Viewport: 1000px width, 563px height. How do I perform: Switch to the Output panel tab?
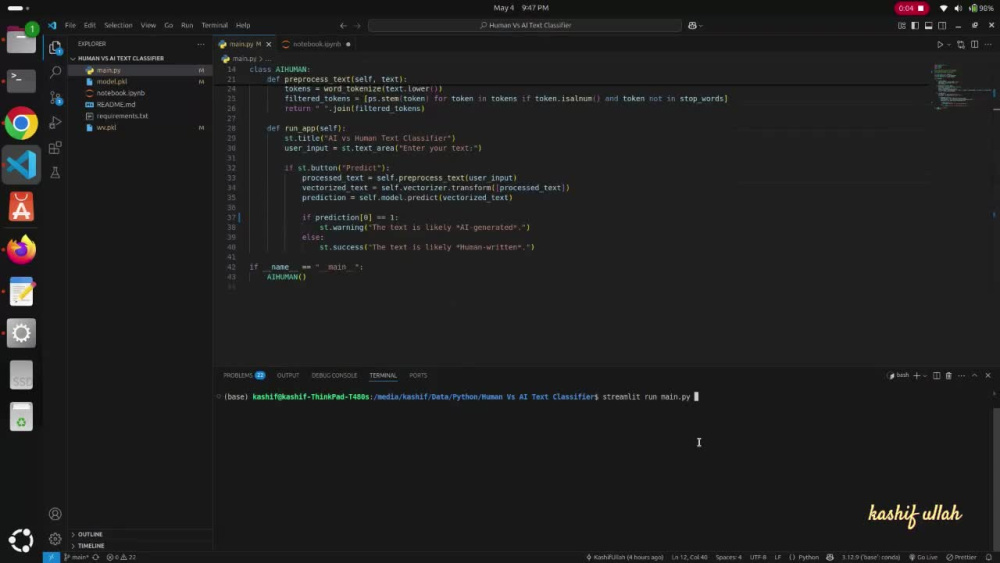click(288, 376)
